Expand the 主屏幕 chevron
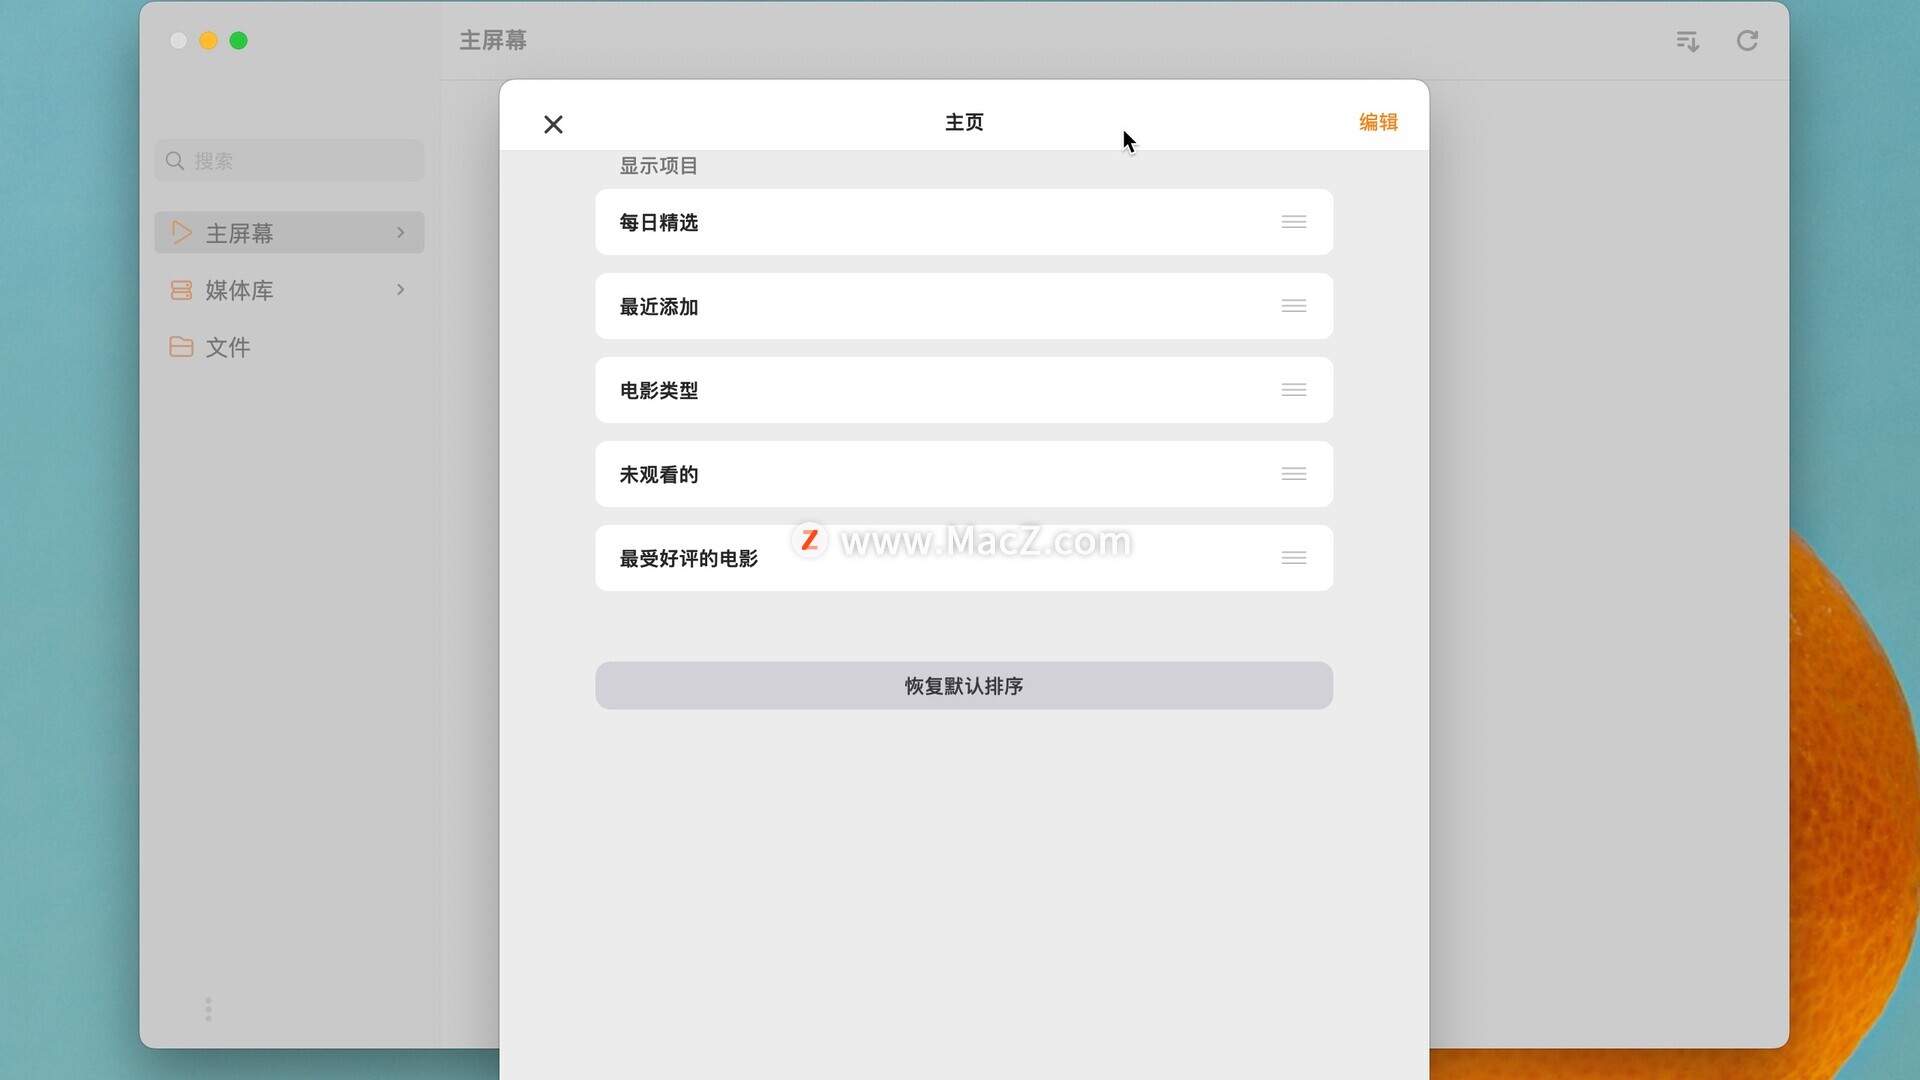Image resolution: width=1920 pixels, height=1080 pixels. pos(401,233)
